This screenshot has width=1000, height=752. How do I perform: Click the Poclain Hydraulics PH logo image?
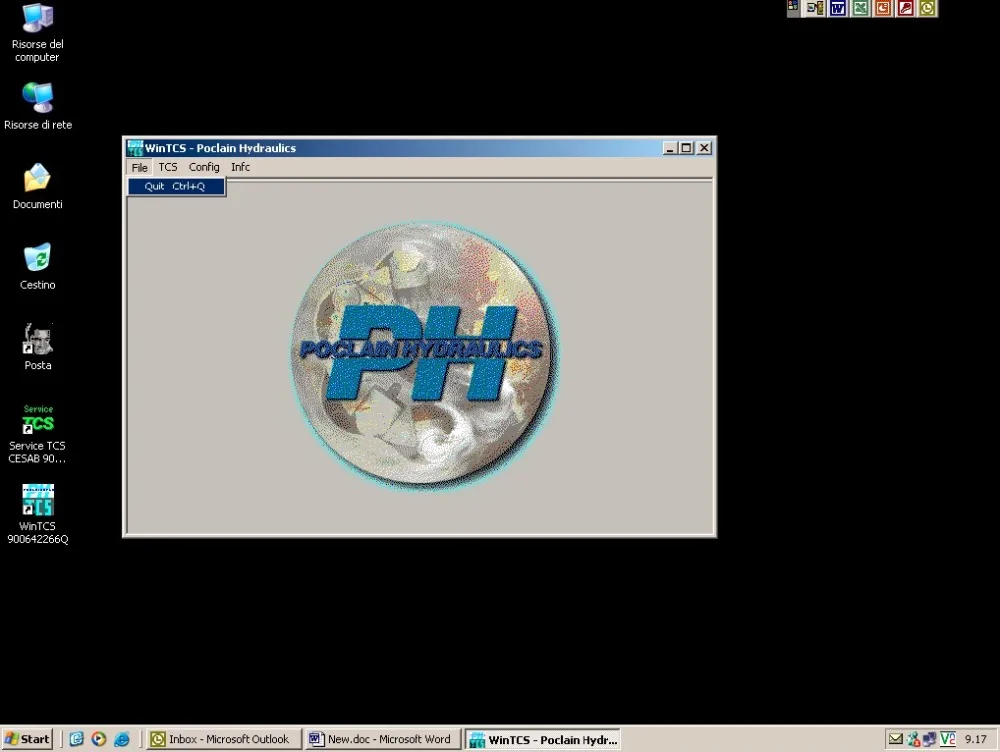(423, 354)
